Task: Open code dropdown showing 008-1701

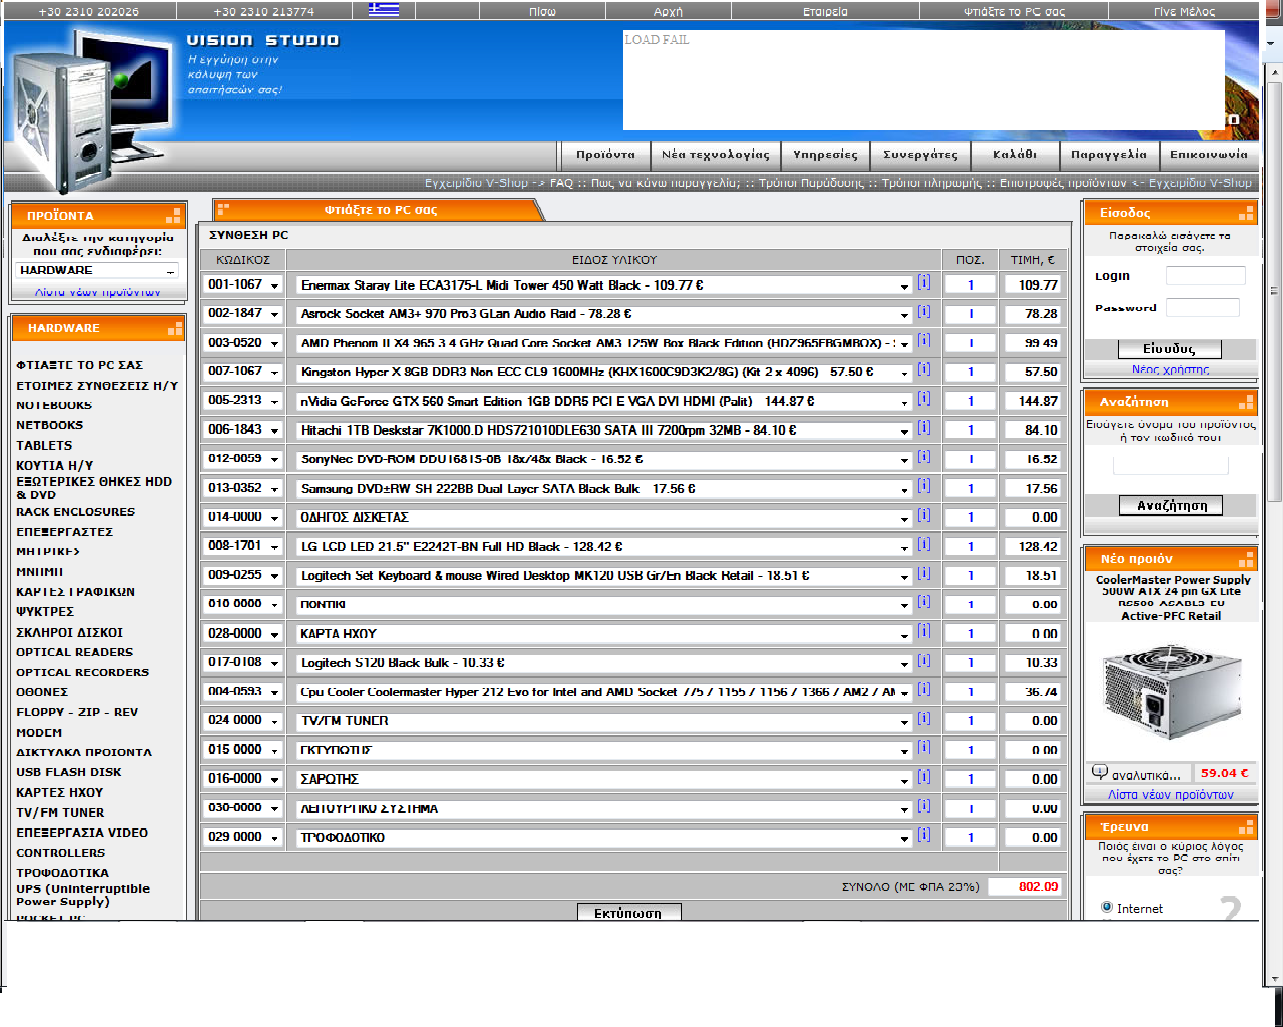Action: pos(243,547)
